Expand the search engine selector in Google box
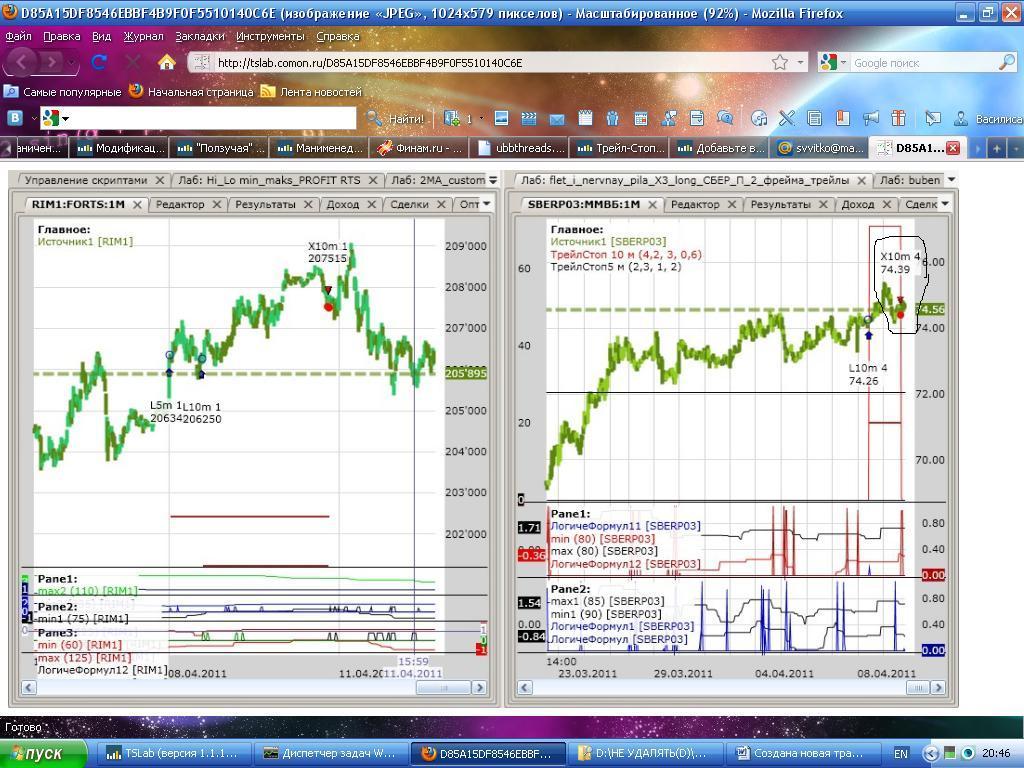The image size is (1024, 768). (x=832, y=63)
